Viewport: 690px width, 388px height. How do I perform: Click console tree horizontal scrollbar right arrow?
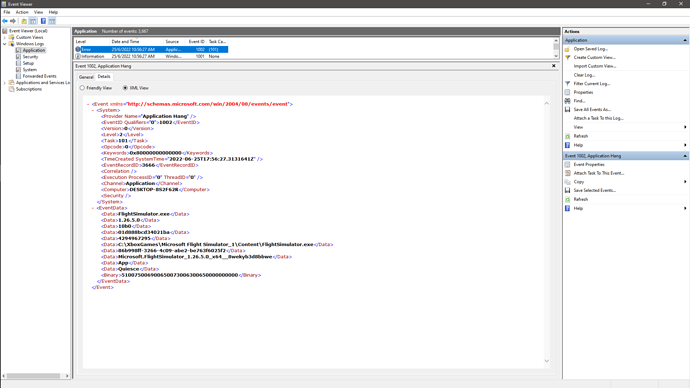[67, 376]
